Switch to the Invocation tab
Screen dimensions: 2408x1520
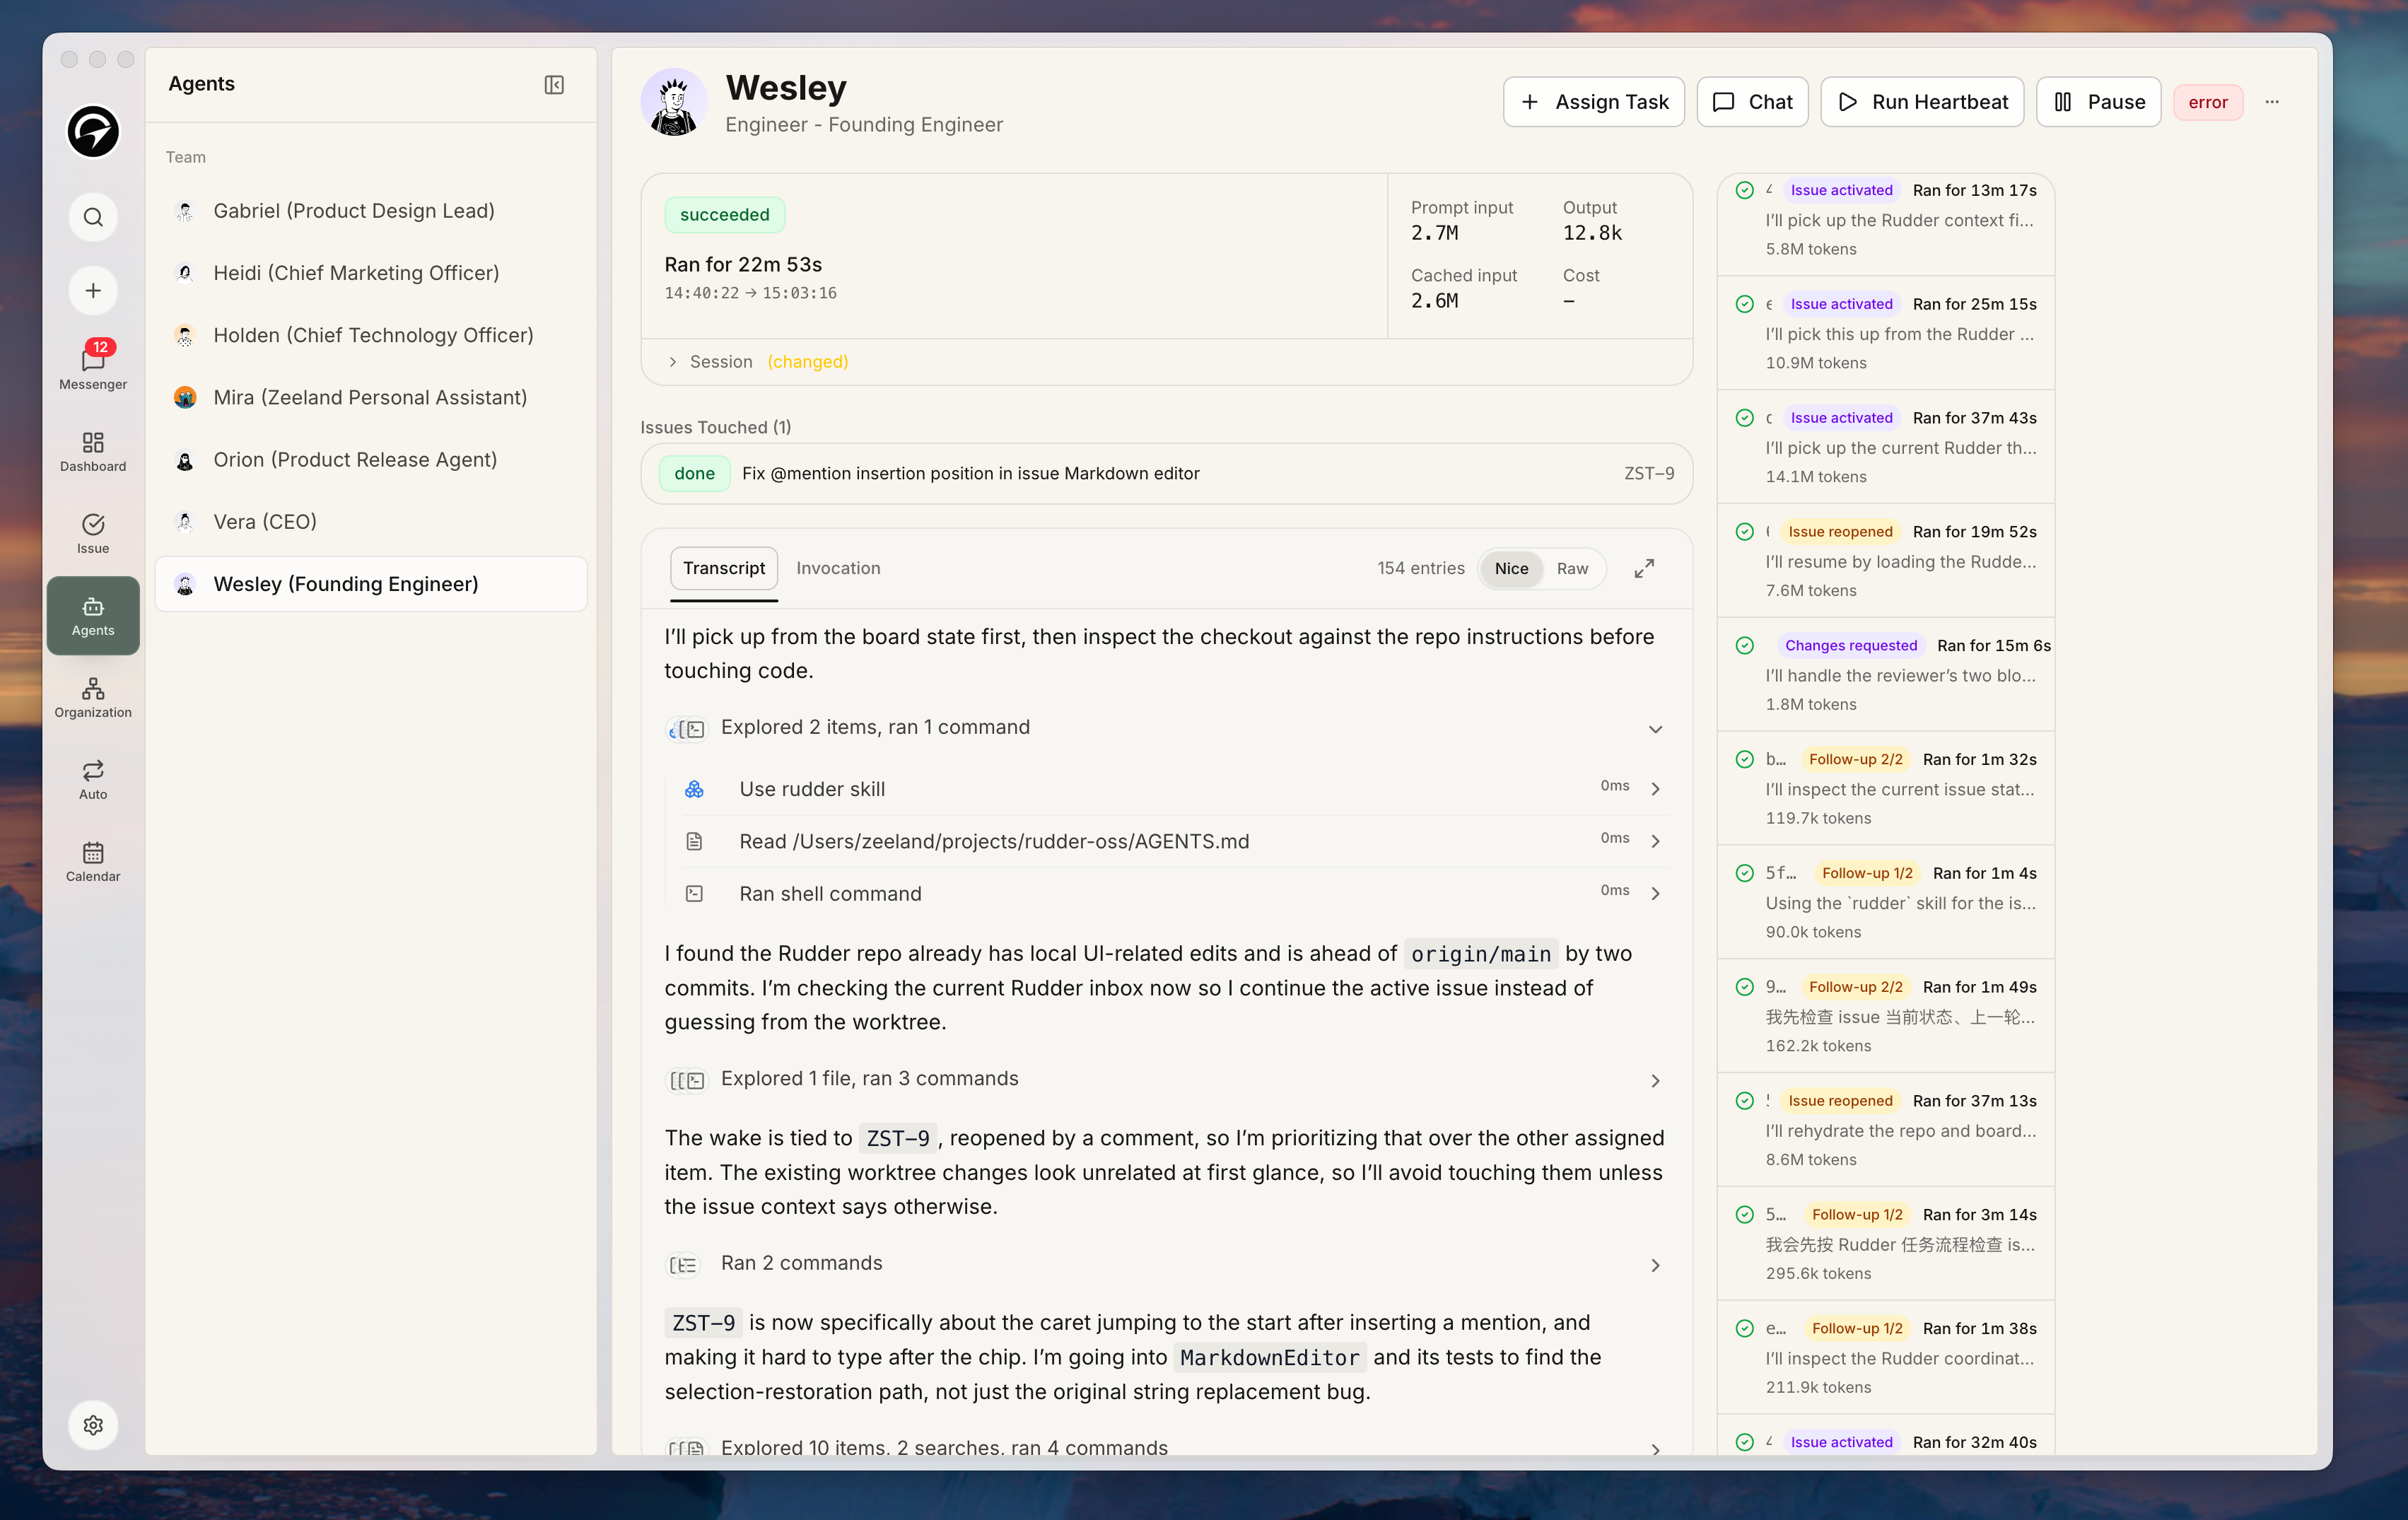pyautogui.click(x=838, y=568)
